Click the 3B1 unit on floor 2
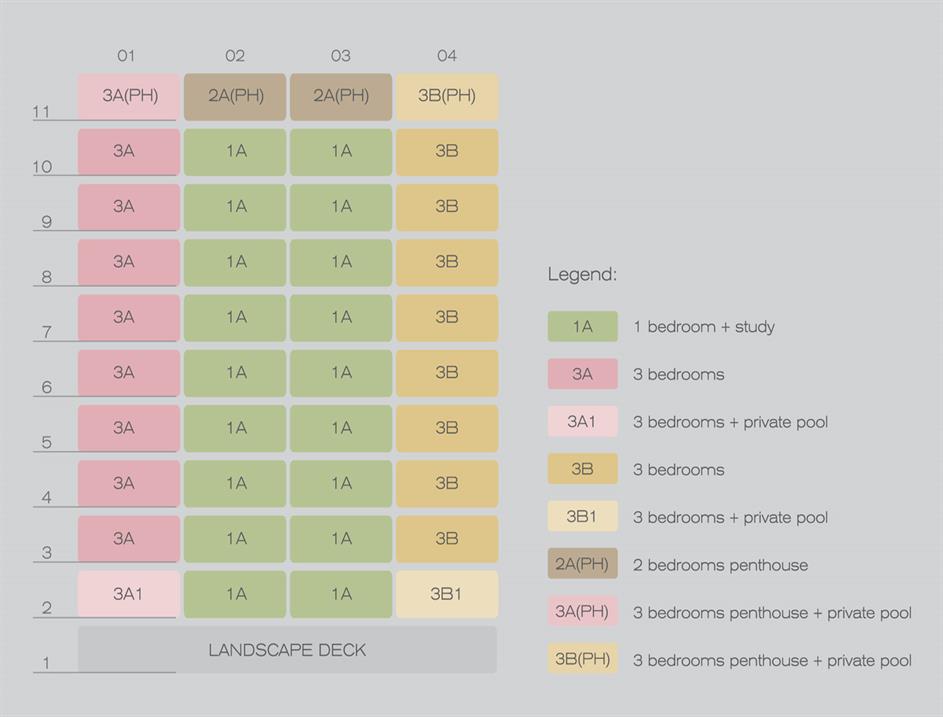943x717 pixels. (447, 594)
